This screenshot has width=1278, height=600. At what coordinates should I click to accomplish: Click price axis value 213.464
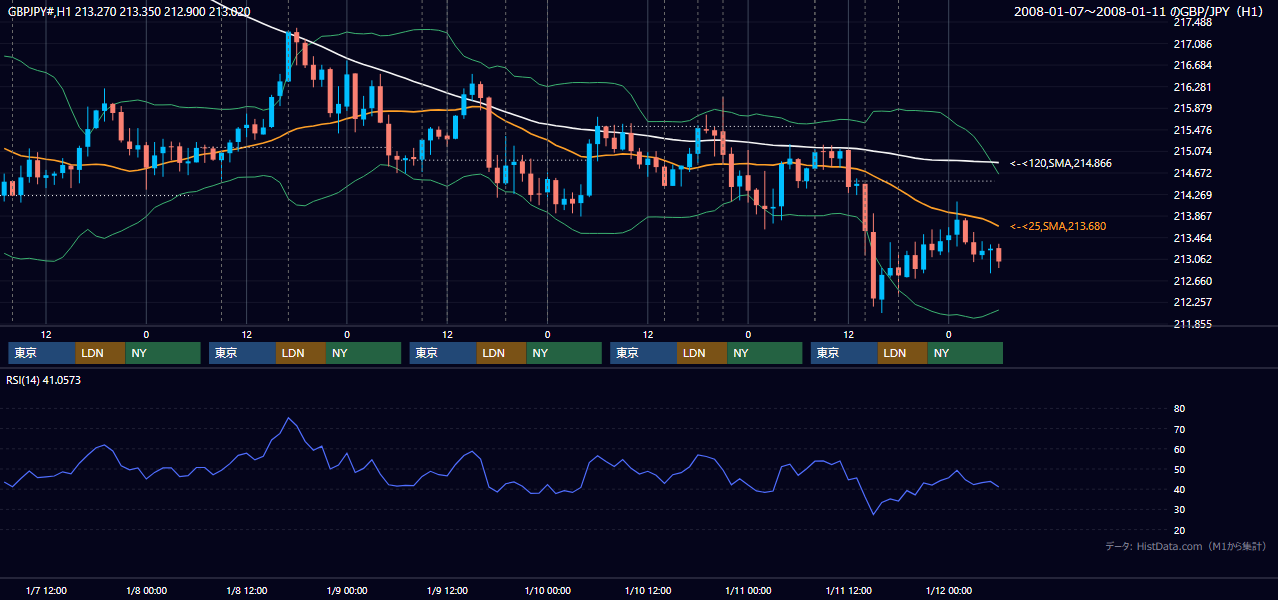pos(1192,238)
